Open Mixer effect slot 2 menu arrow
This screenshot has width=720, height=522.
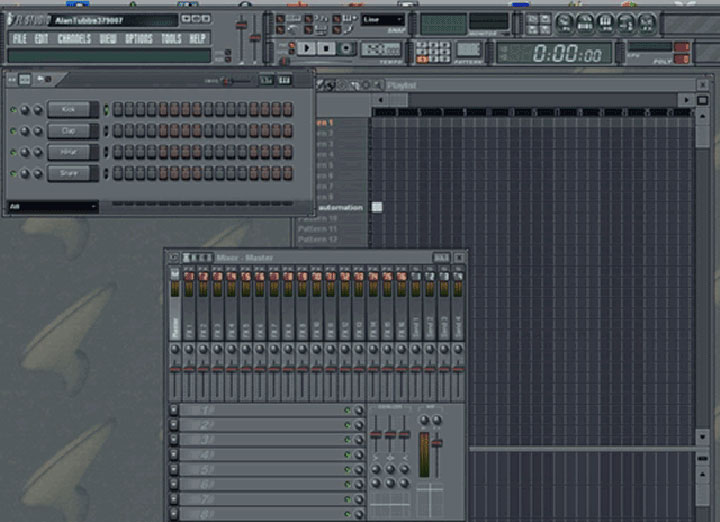[x=174, y=425]
